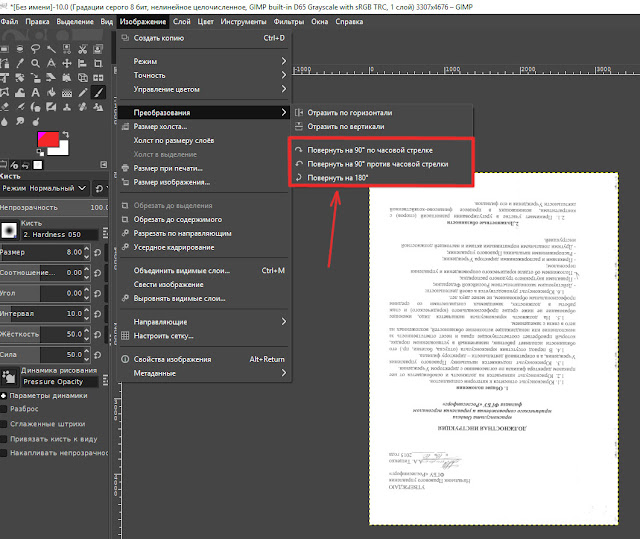Click the brush name field Hardness 050
The image size is (640, 539).
tap(60, 234)
